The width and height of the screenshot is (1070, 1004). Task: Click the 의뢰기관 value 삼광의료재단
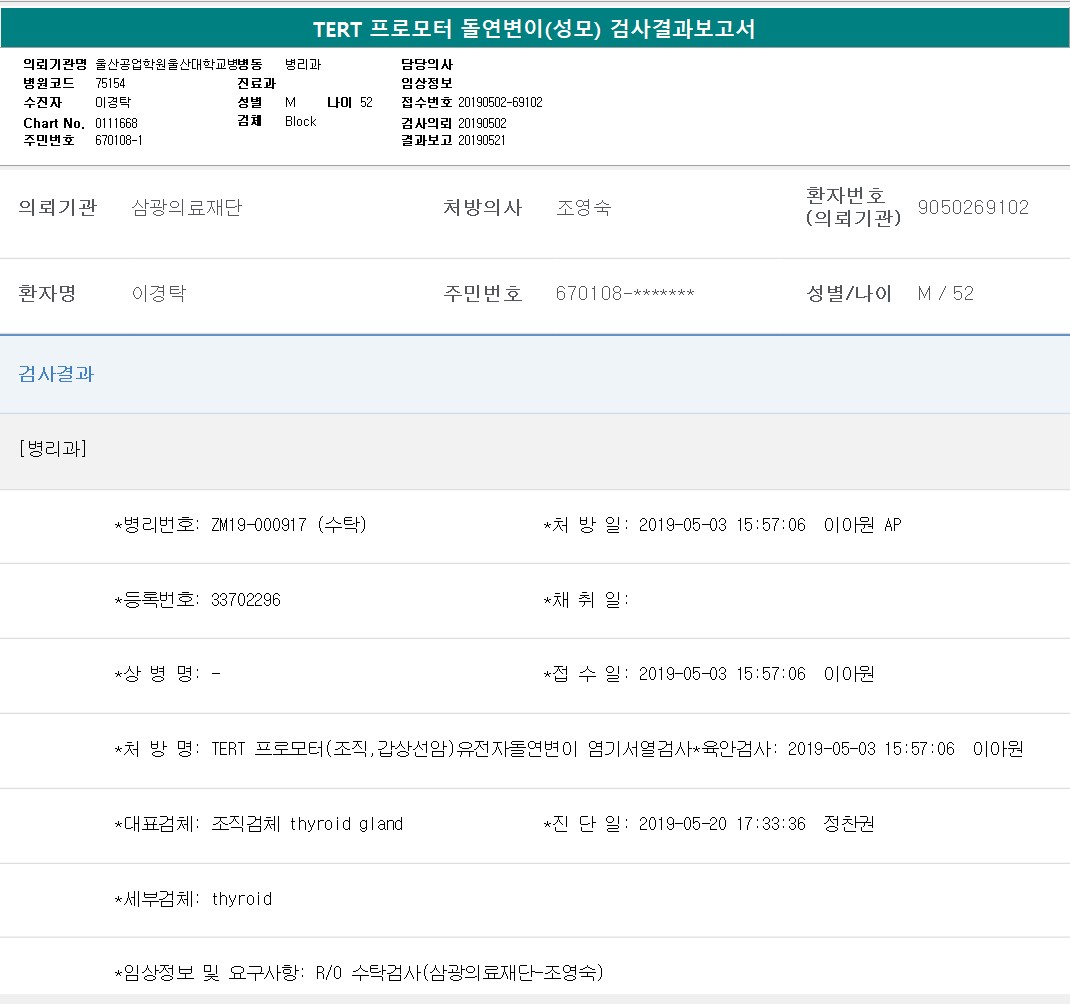[187, 208]
